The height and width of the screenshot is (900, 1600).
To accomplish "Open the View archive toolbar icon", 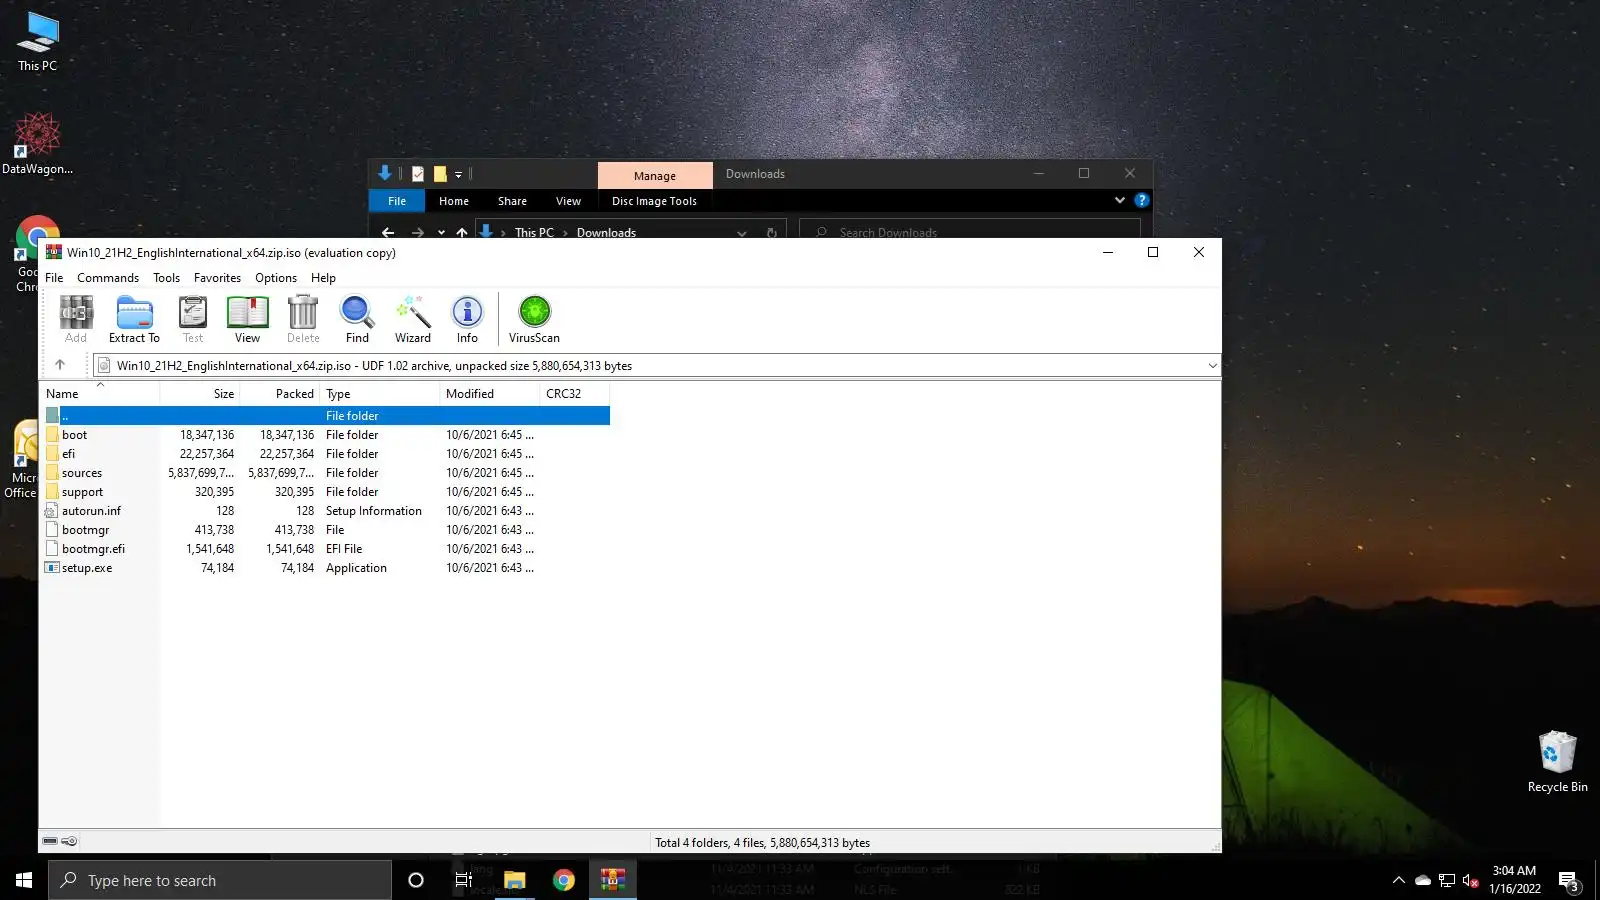I will (247, 320).
